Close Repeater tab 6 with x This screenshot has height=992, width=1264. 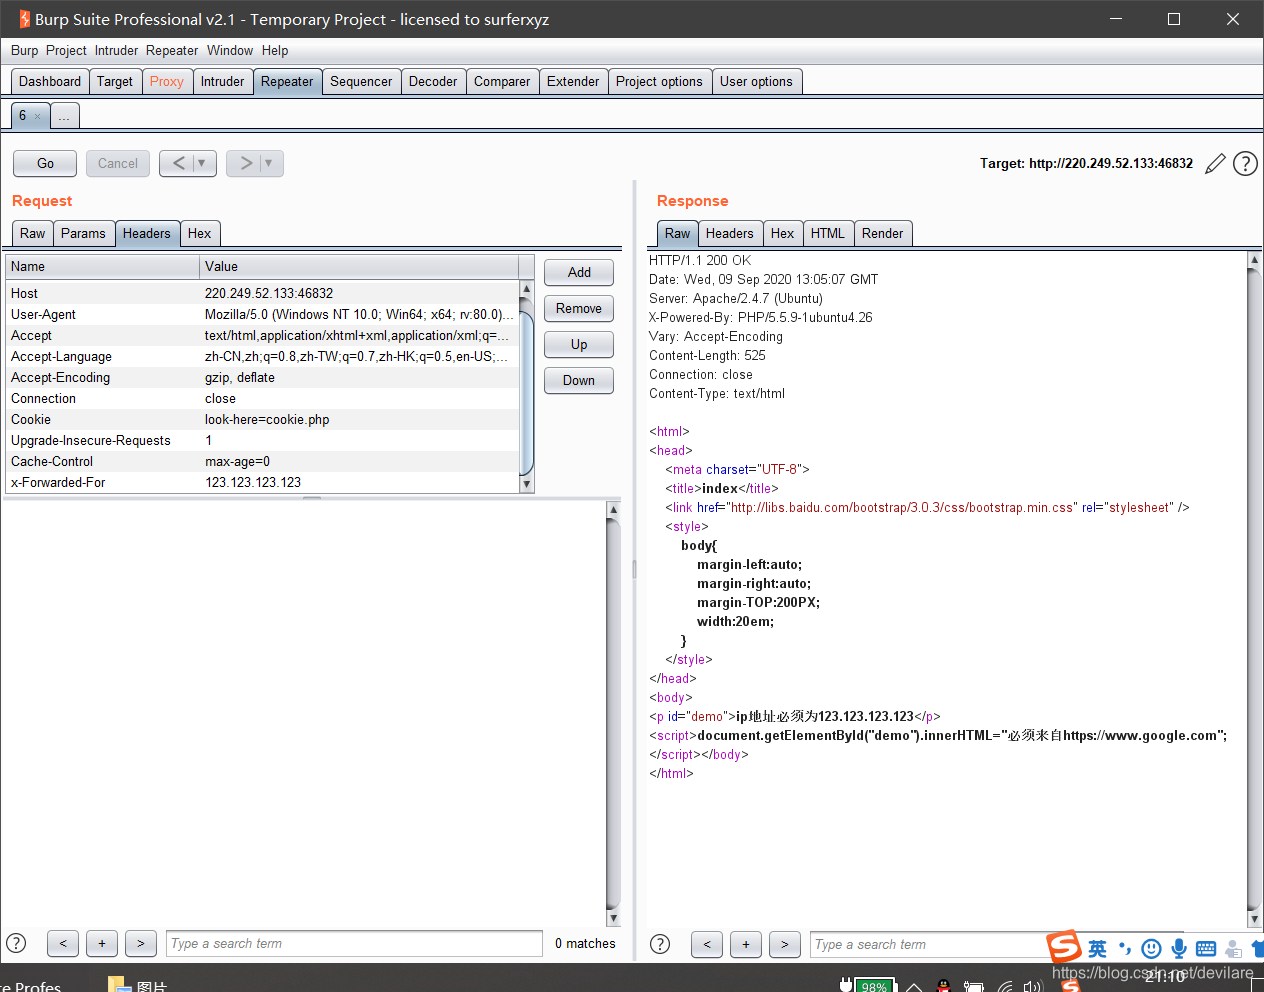[38, 116]
